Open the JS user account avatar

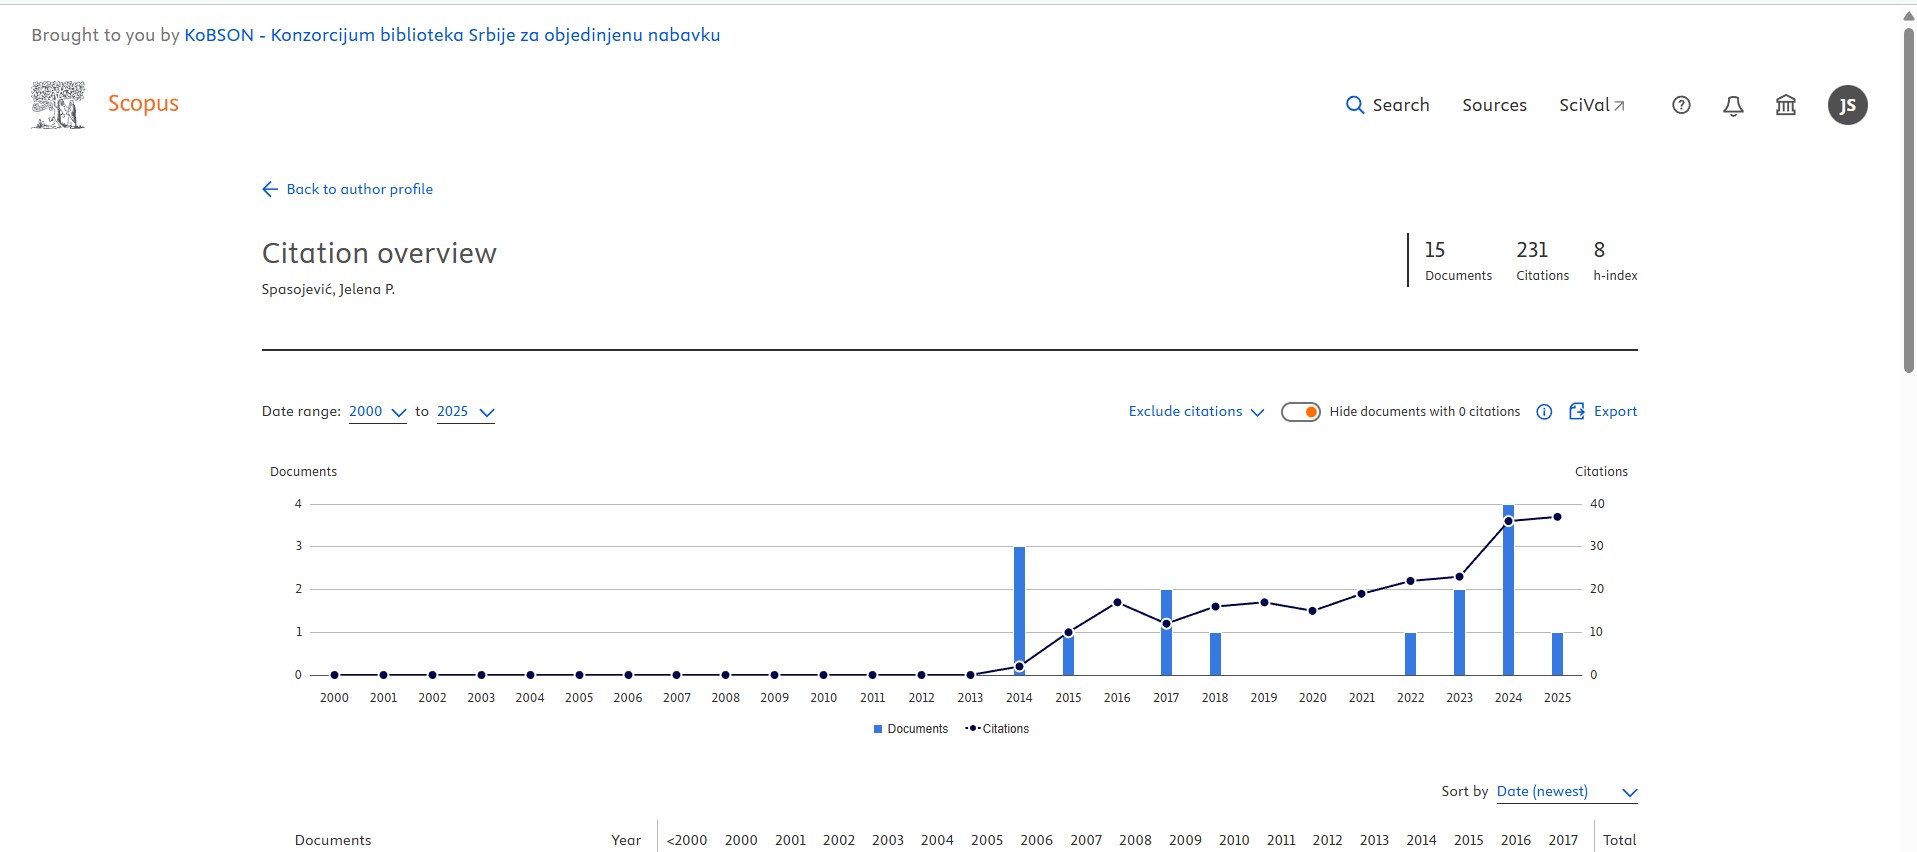pos(1847,105)
